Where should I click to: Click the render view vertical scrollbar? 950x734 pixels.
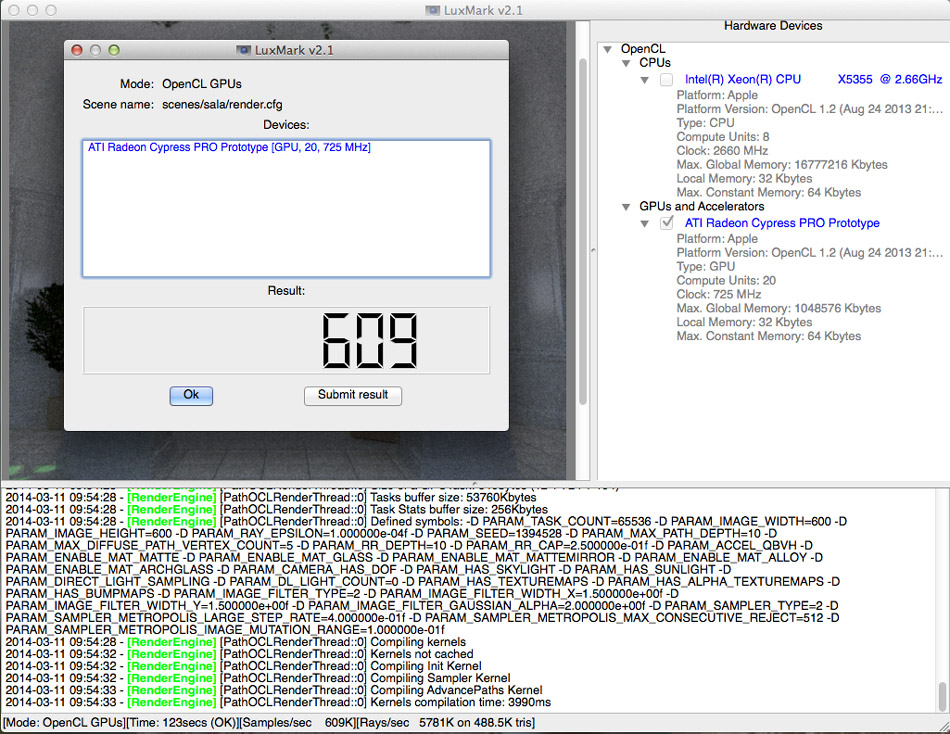(x=583, y=230)
